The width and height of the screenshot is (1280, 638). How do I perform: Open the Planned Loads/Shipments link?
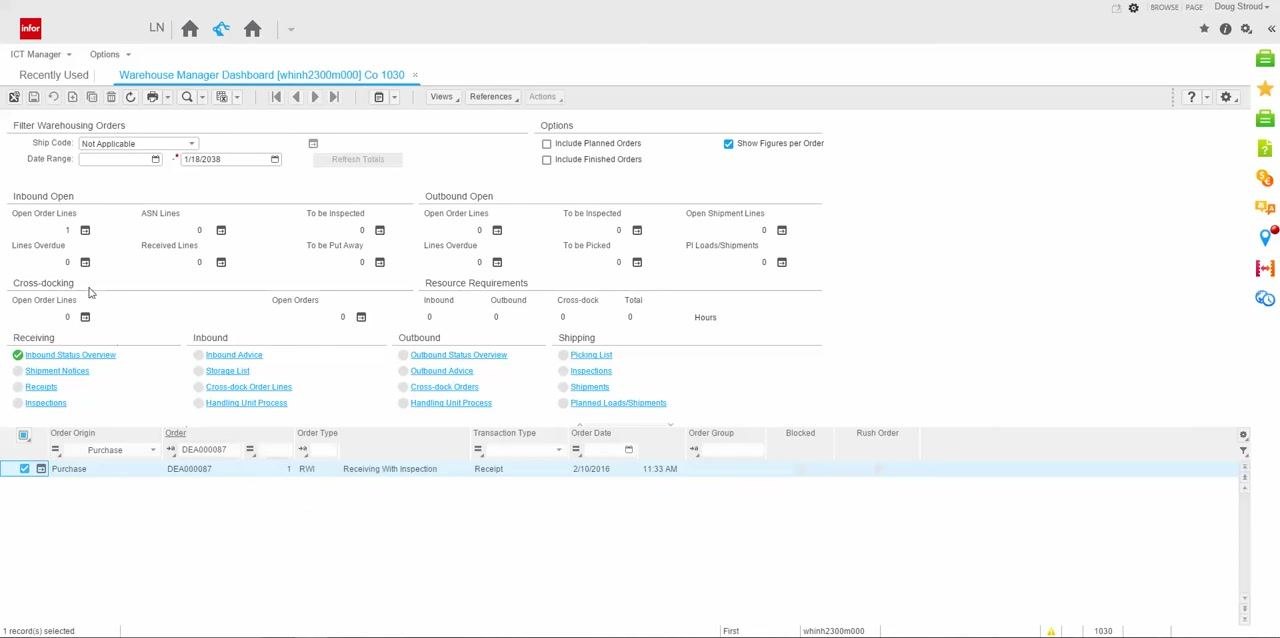pos(618,403)
